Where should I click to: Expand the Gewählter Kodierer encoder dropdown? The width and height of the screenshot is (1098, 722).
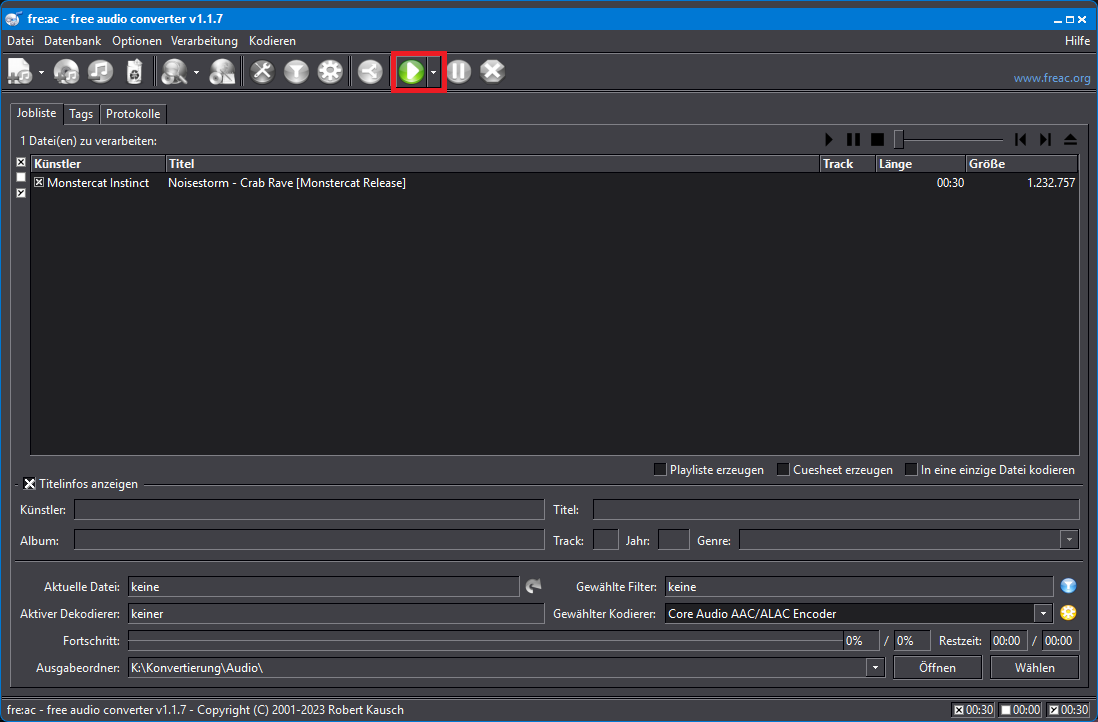coord(1043,613)
